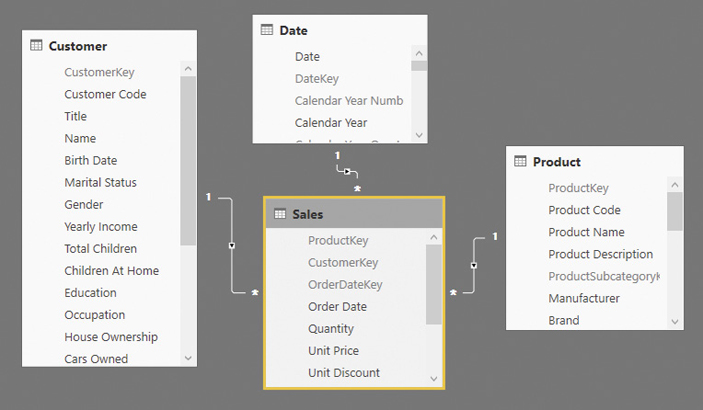Select the Customer-to-Sales relationship direction arrow
This screenshot has width=703, height=410.
coord(232,245)
